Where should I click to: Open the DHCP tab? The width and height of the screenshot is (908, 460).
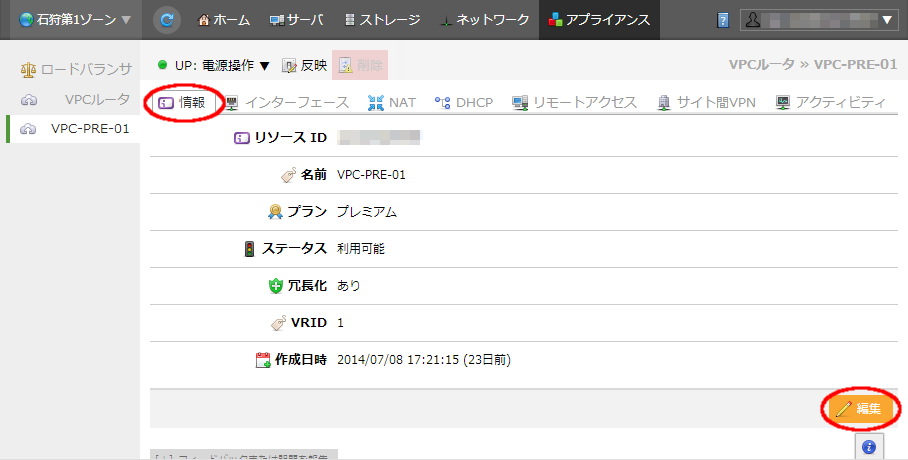click(464, 103)
